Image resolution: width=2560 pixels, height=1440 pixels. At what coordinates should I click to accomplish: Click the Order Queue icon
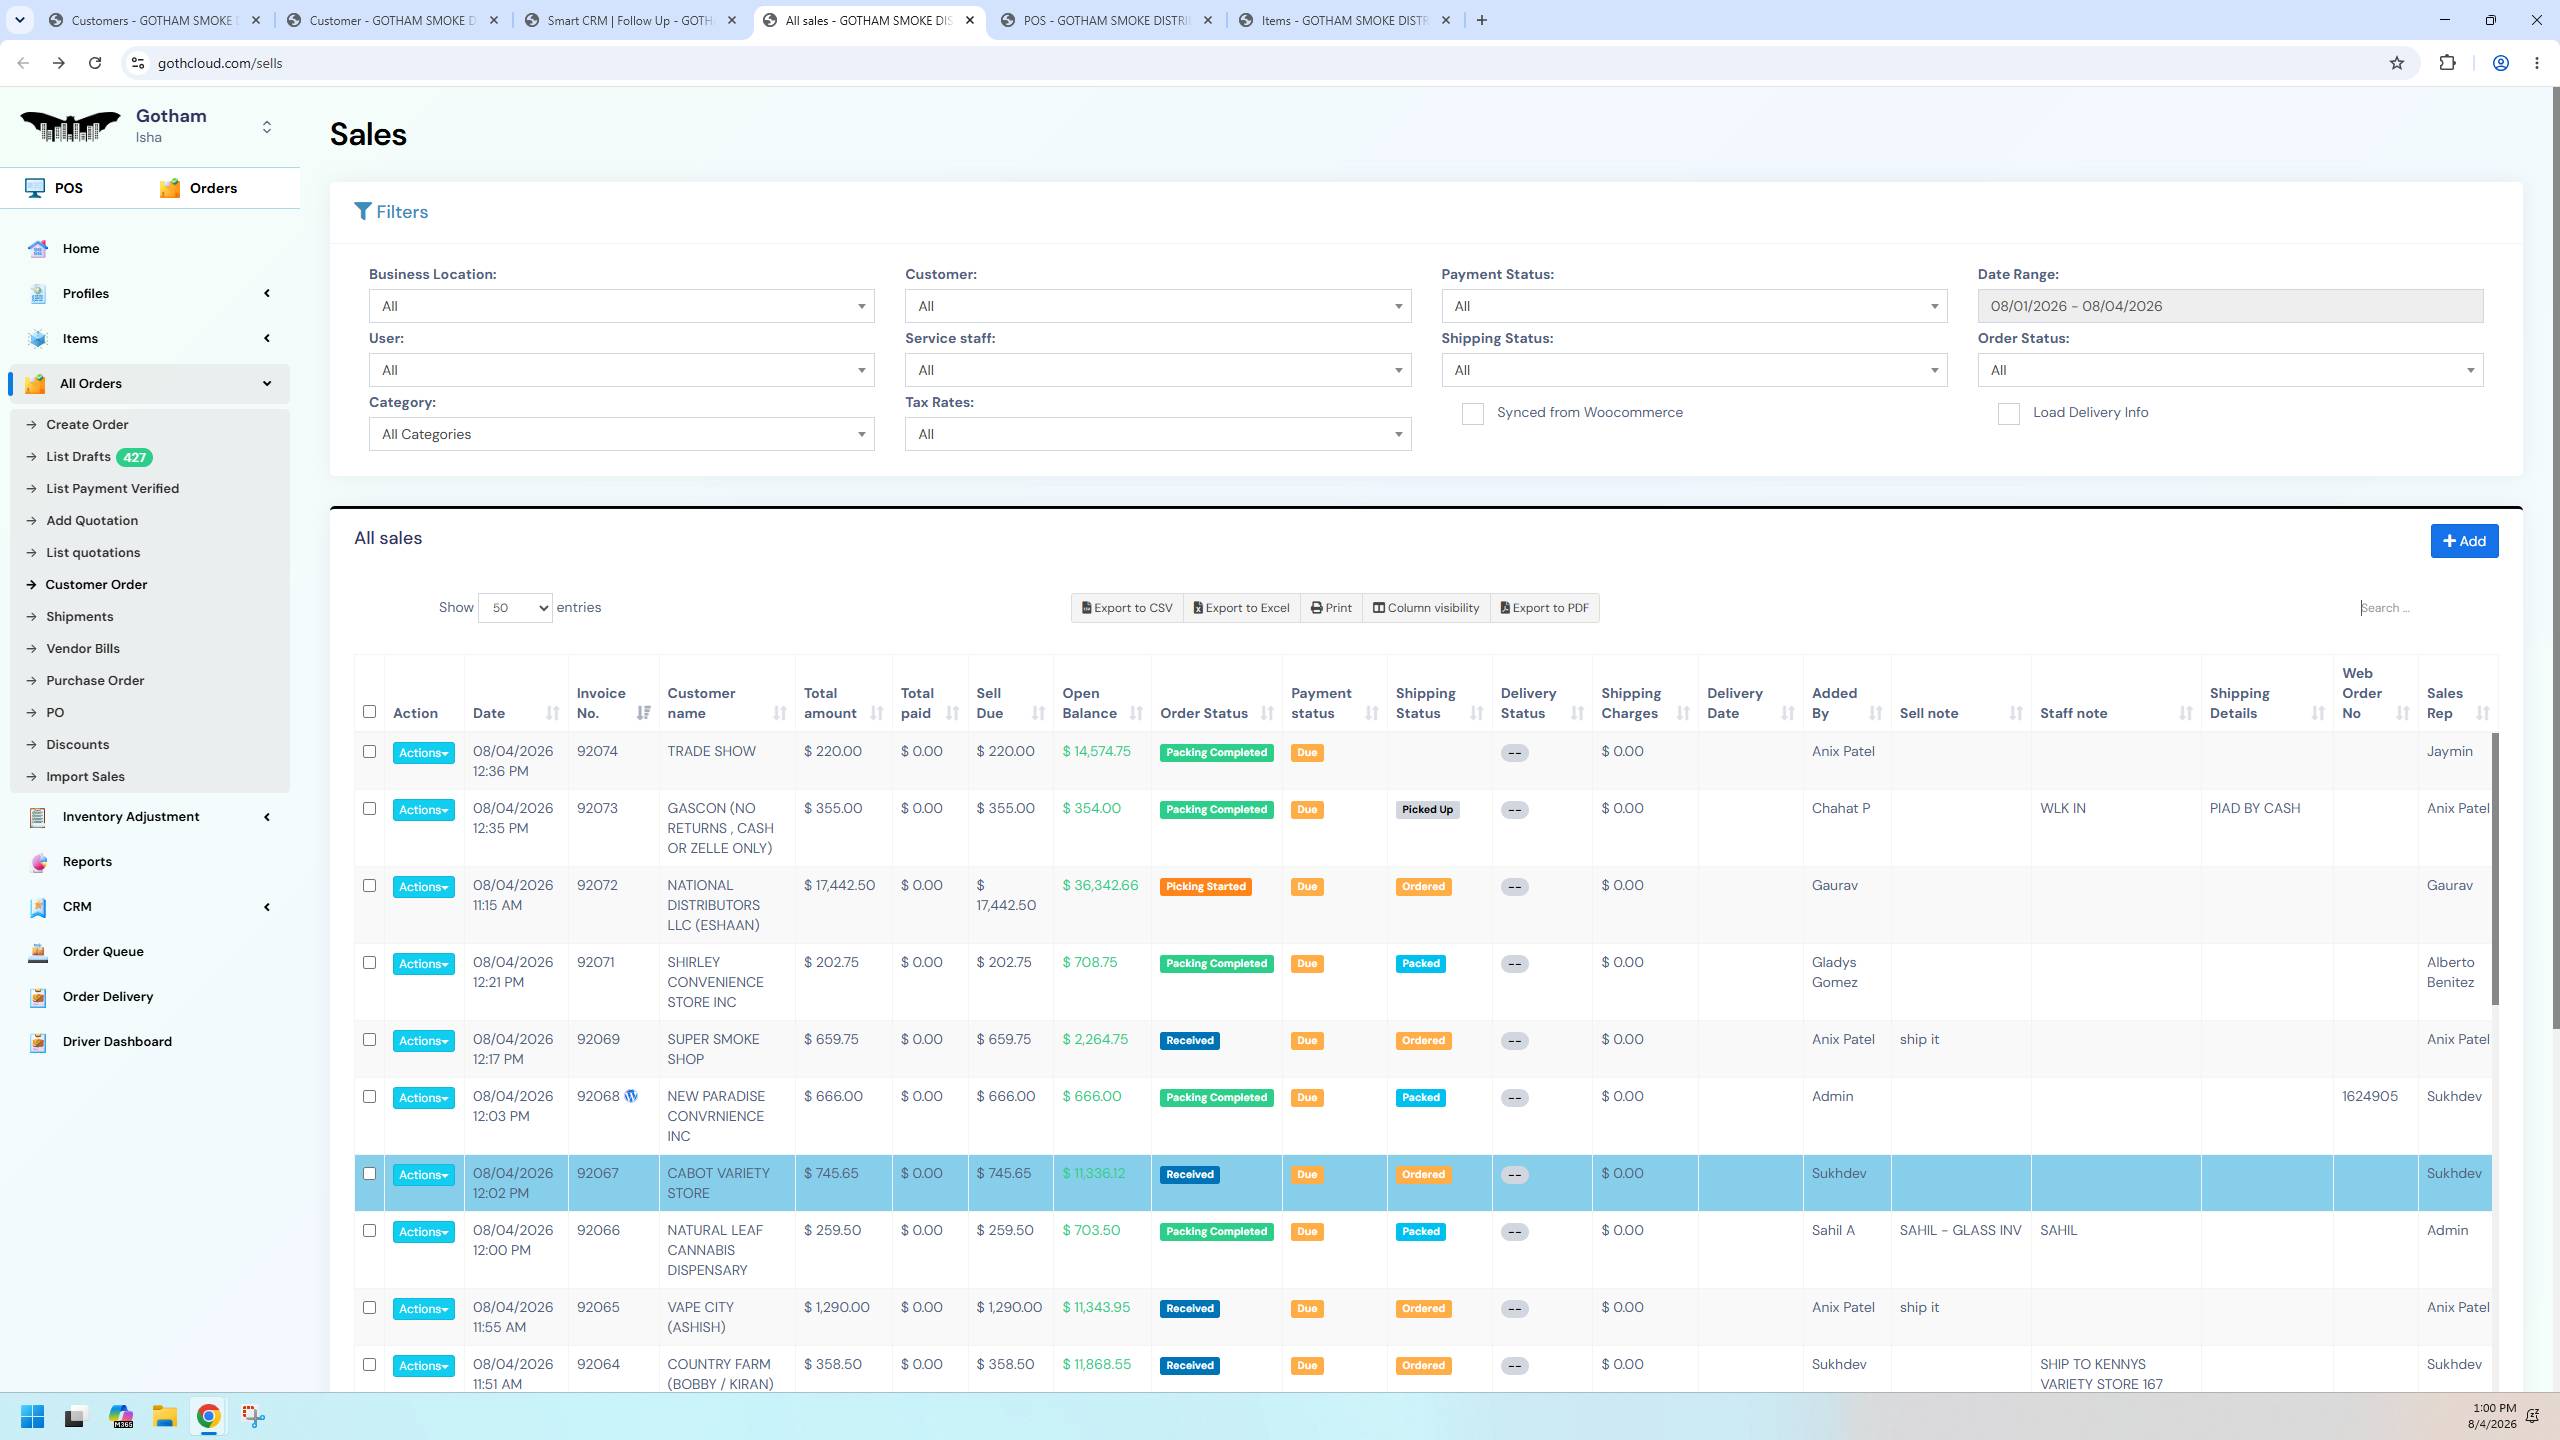38,951
